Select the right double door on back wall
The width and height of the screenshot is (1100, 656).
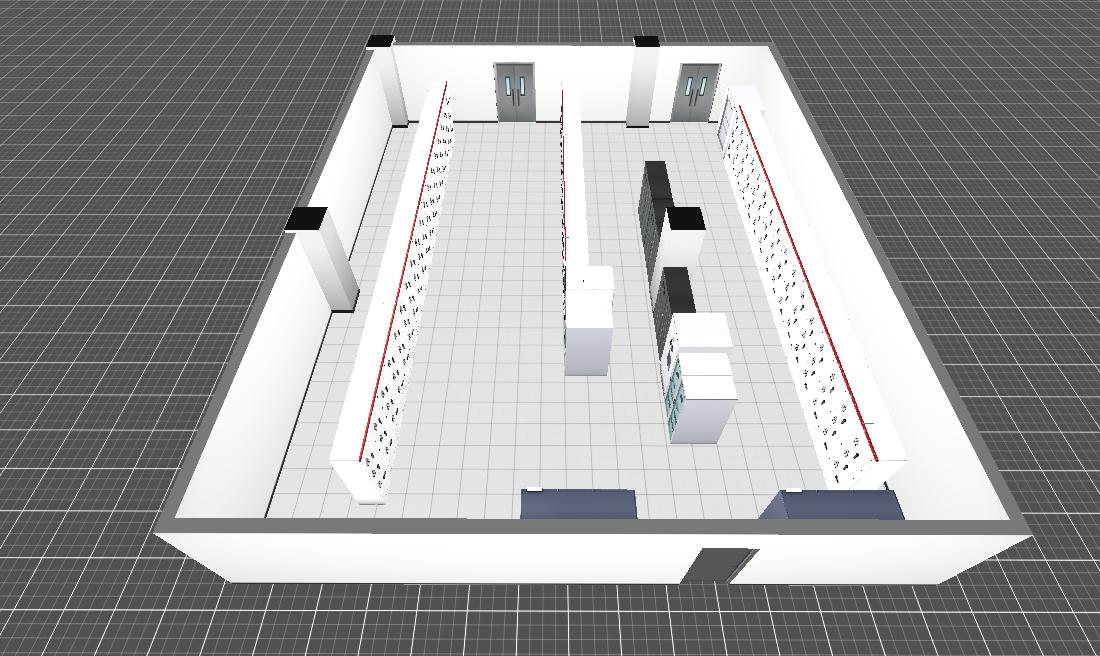point(696,94)
